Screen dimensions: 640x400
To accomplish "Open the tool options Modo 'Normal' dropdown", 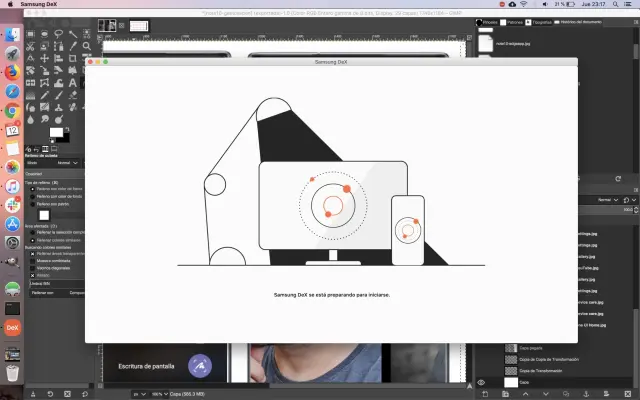I will pyautogui.click(x=68, y=161).
